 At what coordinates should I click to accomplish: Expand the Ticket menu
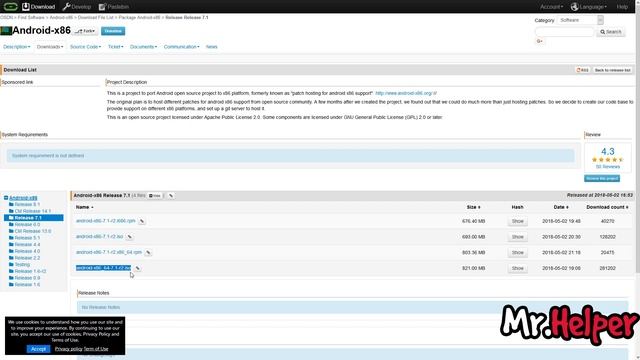point(116,47)
